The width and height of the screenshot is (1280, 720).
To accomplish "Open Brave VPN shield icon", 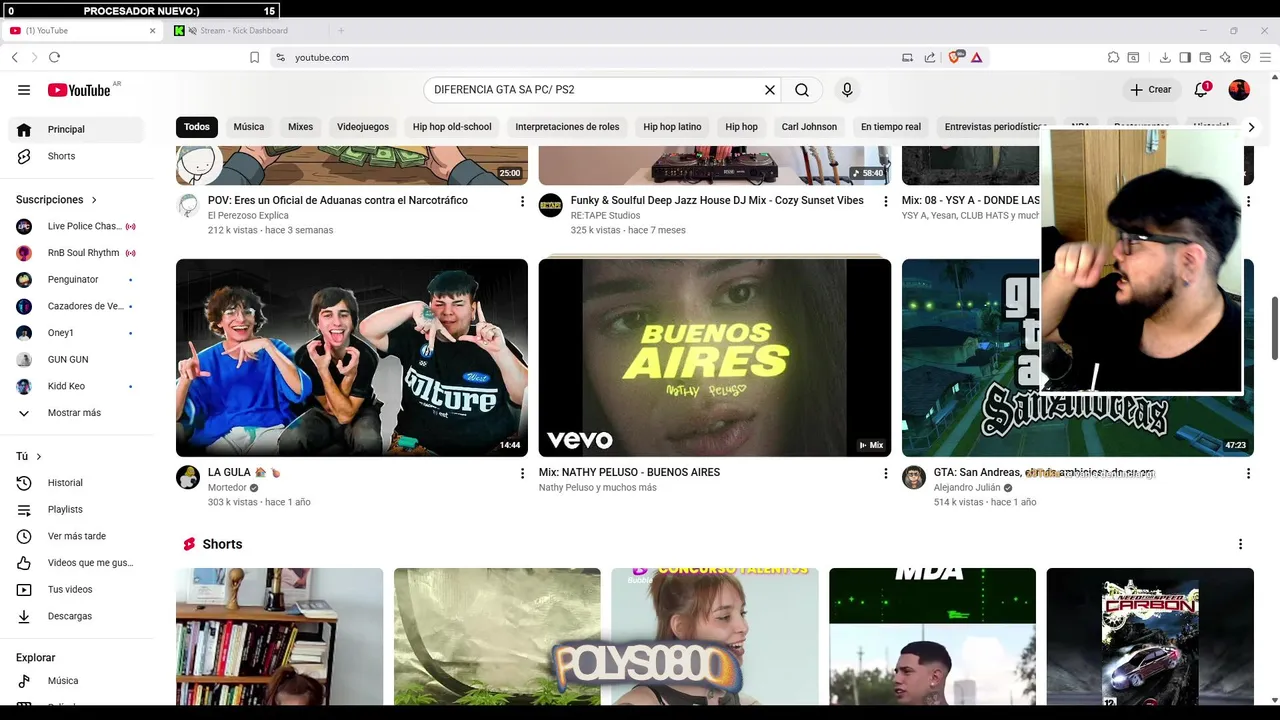I will (x=1245, y=57).
